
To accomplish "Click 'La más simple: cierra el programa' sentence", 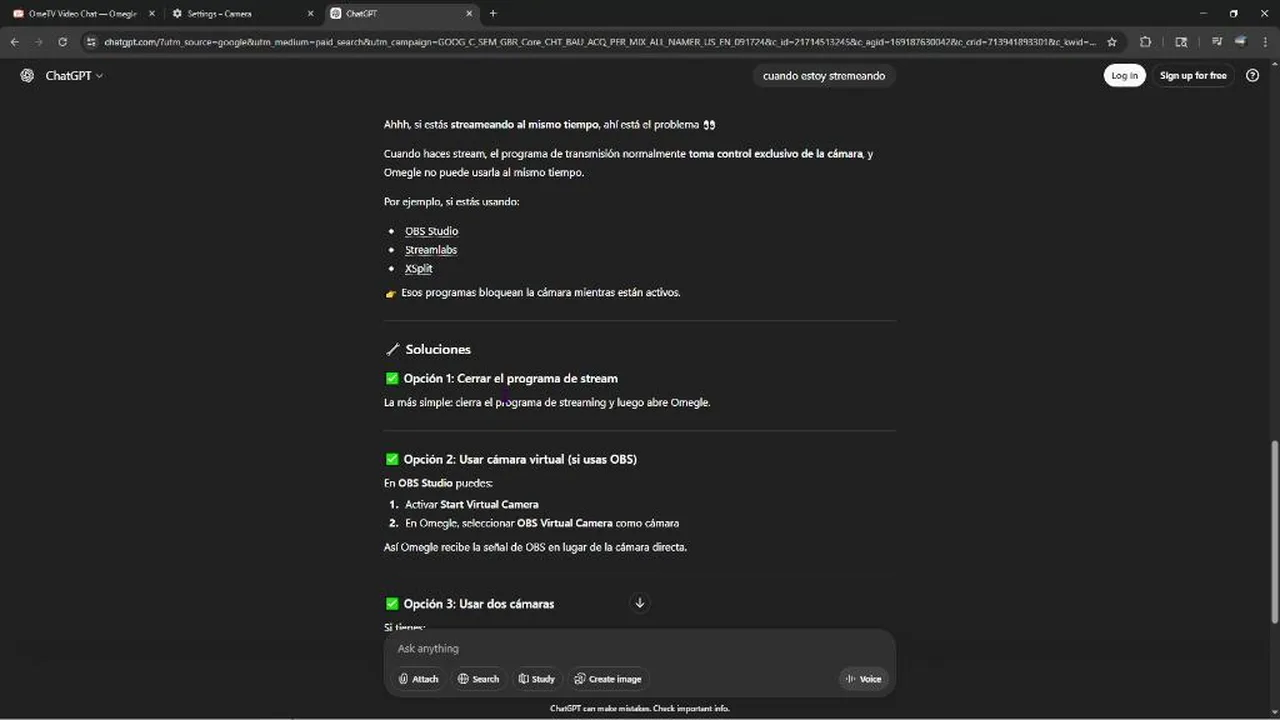I will [547, 403].
